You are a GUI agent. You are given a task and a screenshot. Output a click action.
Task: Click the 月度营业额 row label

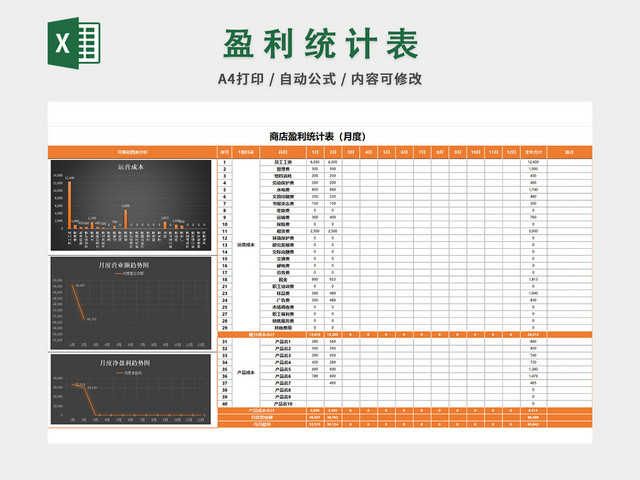click(262, 418)
